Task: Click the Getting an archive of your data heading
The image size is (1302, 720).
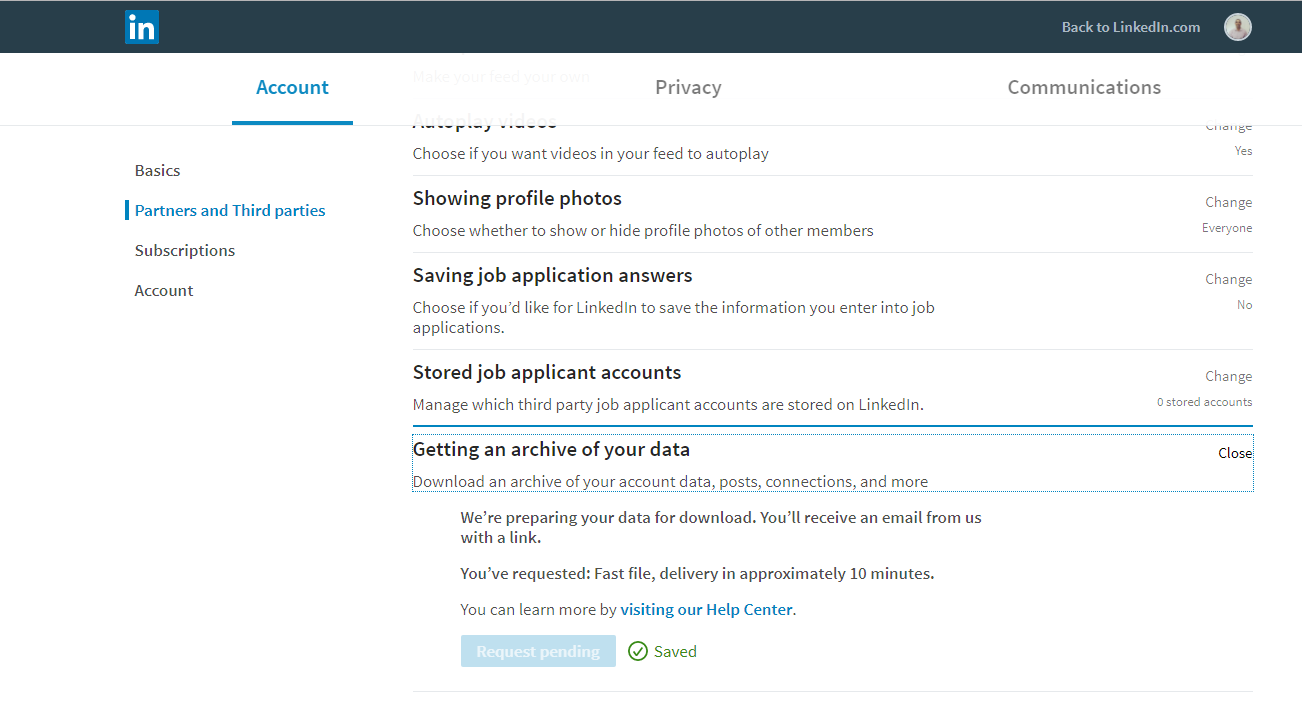Action: [551, 450]
